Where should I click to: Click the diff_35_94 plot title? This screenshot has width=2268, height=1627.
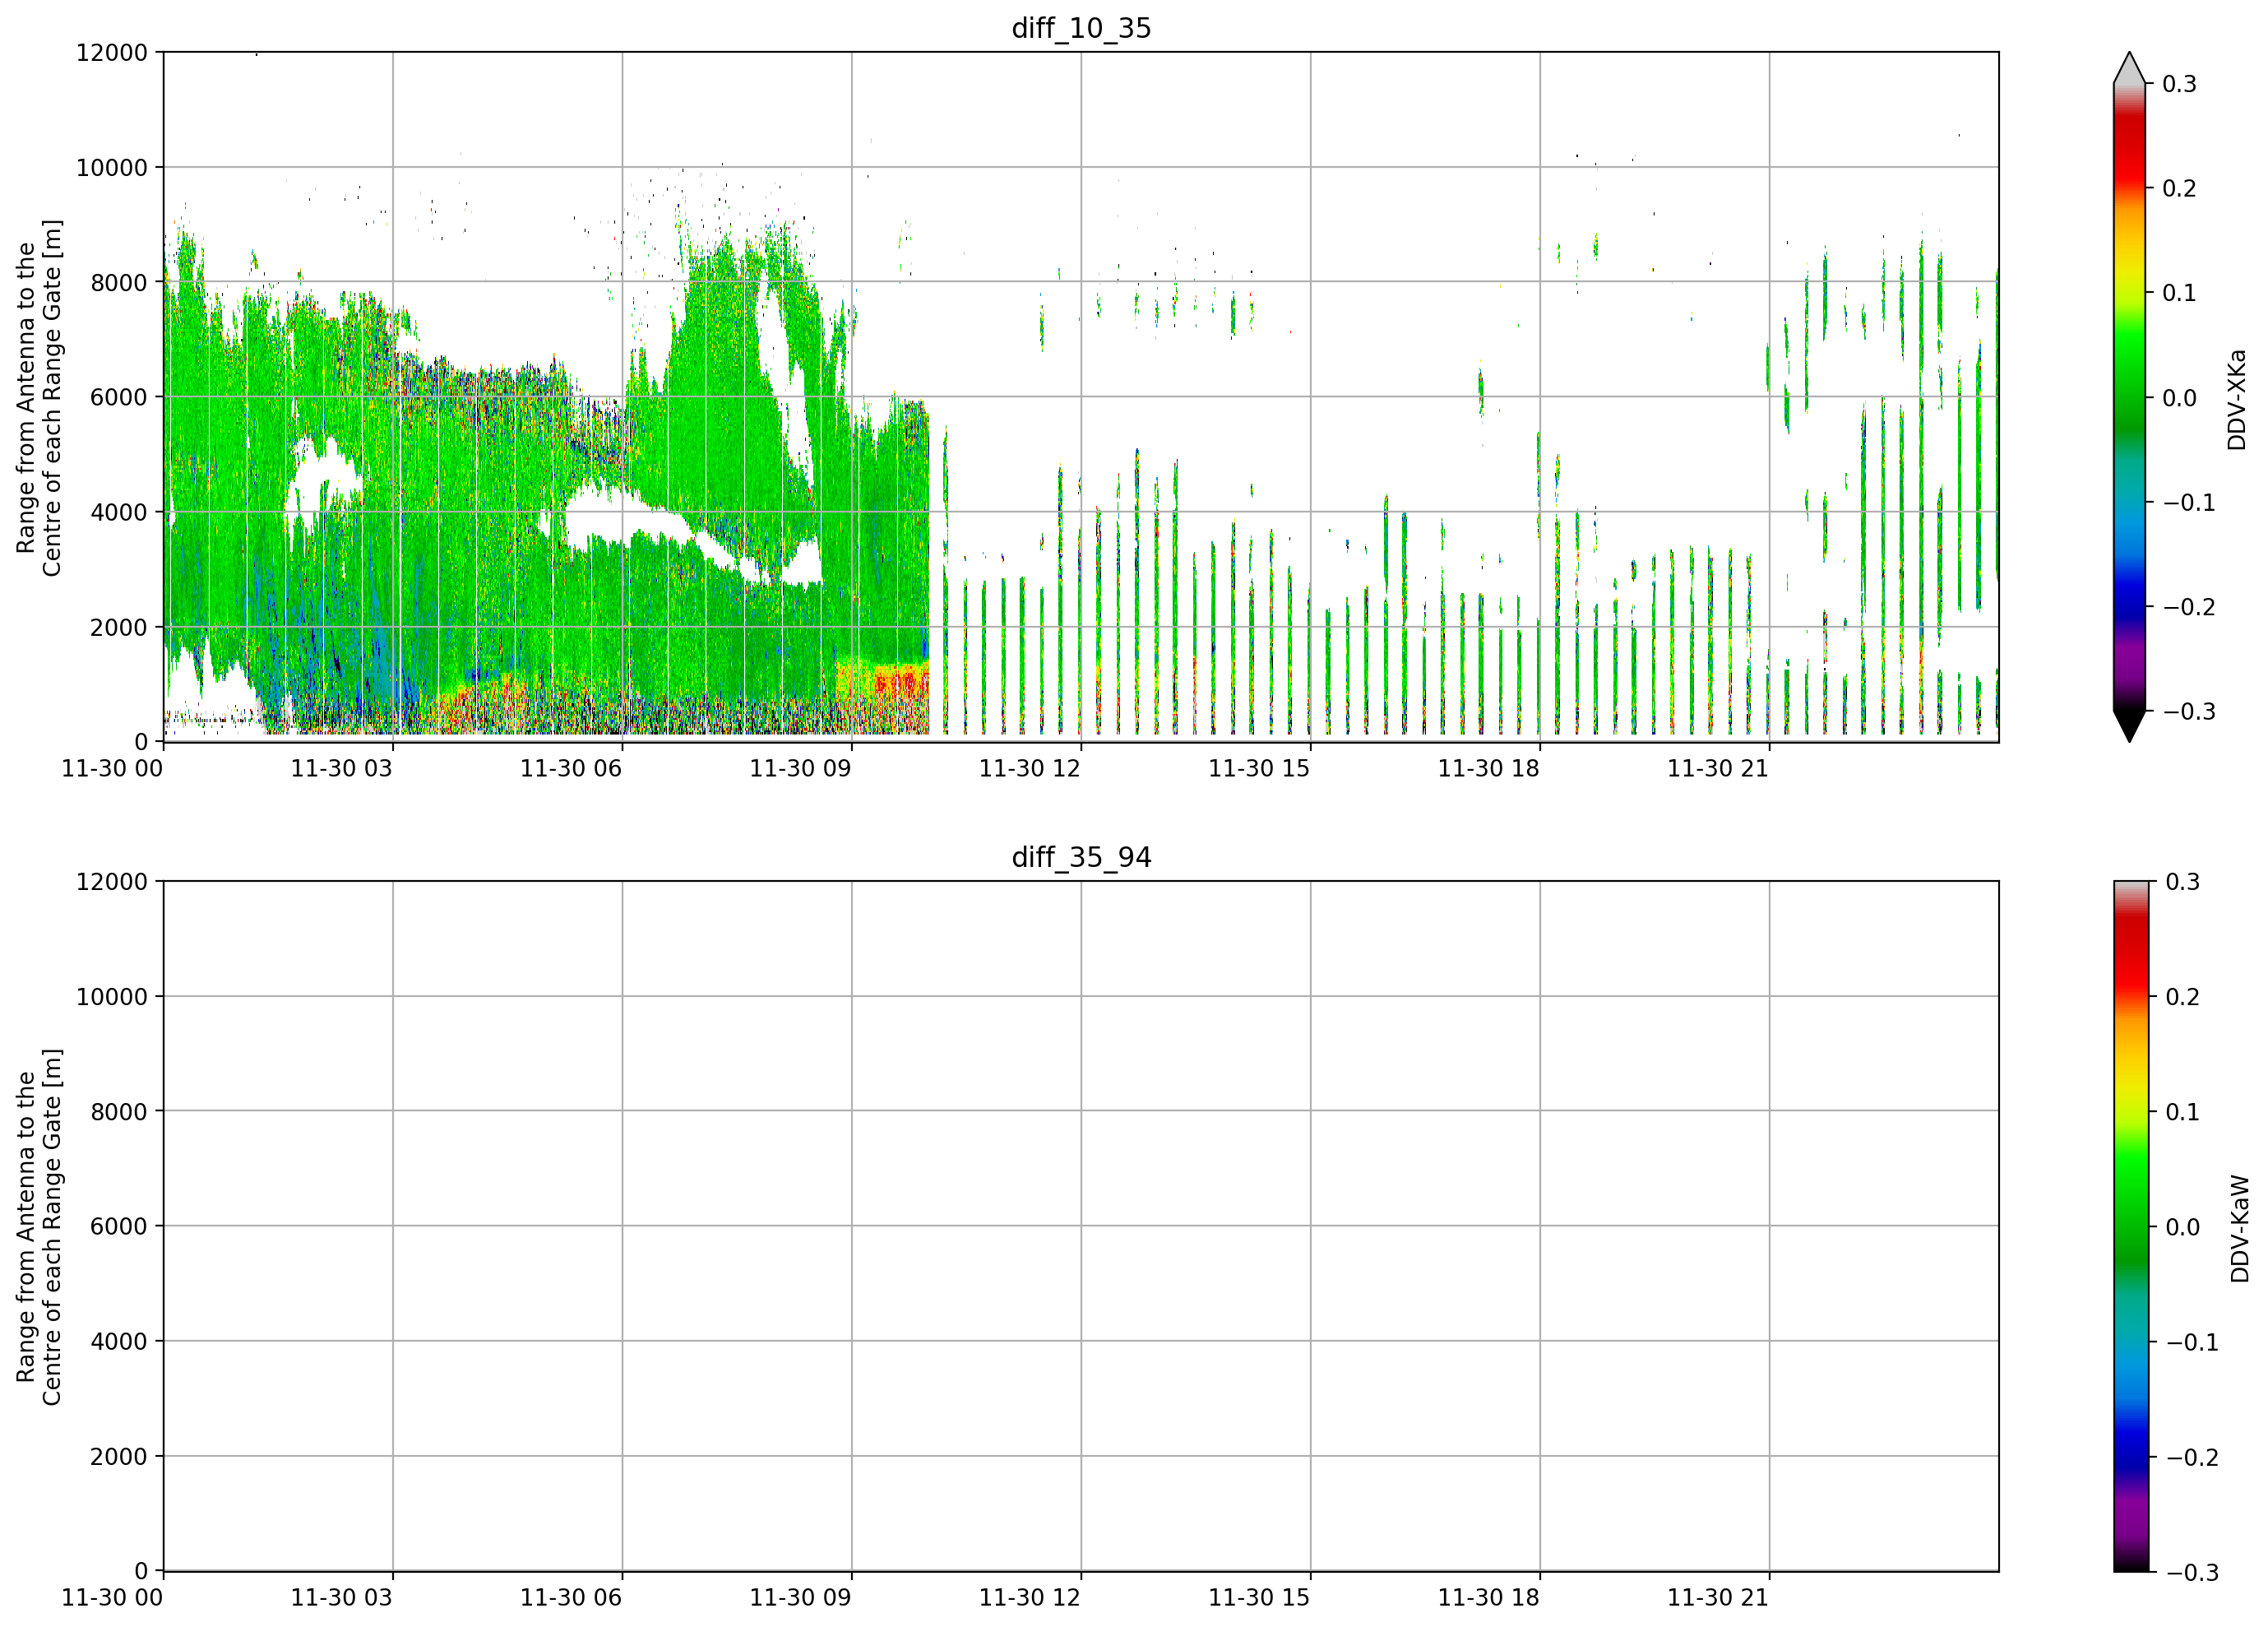(x=1081, y=857)
